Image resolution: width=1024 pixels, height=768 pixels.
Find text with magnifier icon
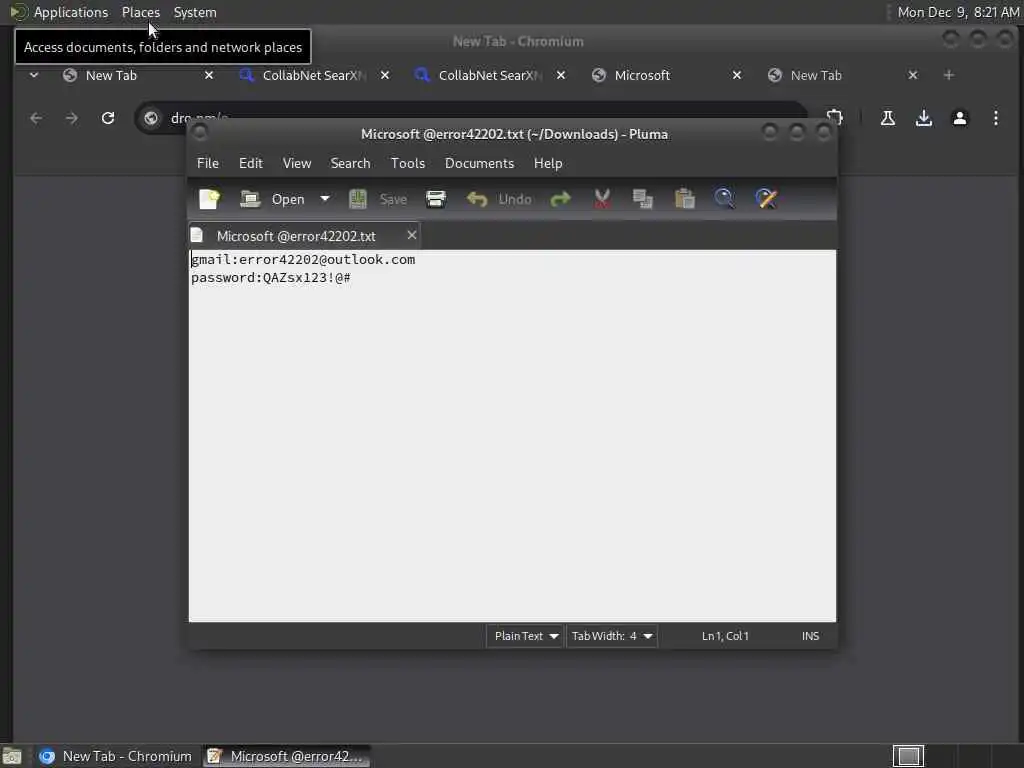click(x=724, y=199)
